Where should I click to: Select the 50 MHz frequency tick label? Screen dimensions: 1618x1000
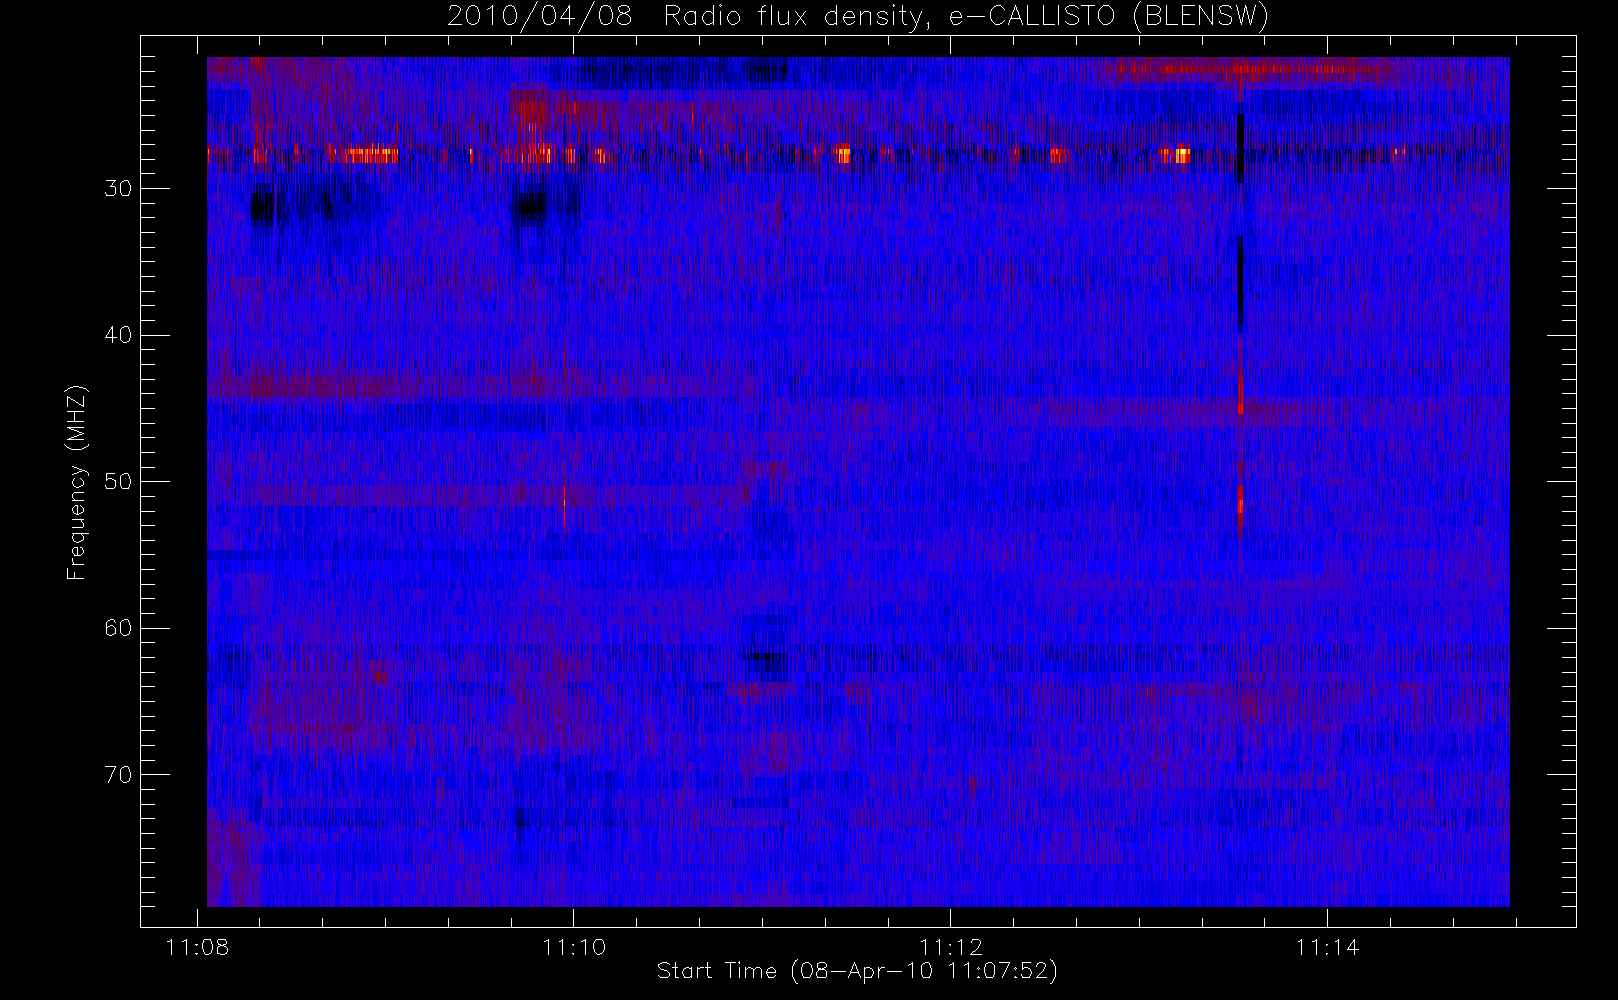[x=118, y=481]
